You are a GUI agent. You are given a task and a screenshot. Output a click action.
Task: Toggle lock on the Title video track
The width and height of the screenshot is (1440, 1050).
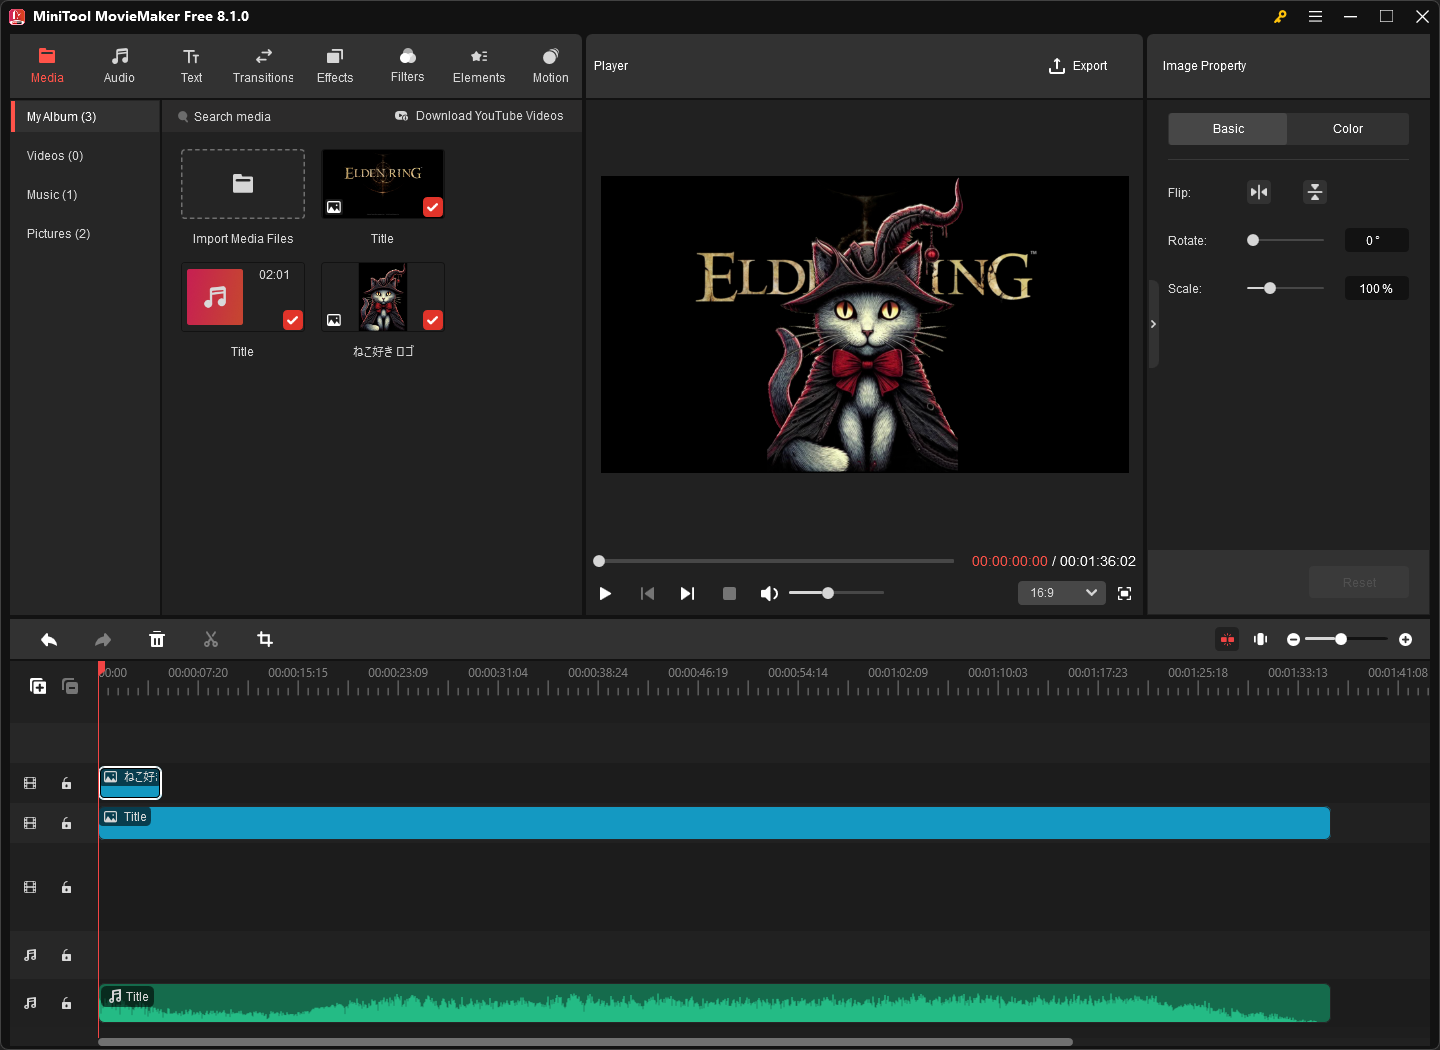[x=66, y=824]
